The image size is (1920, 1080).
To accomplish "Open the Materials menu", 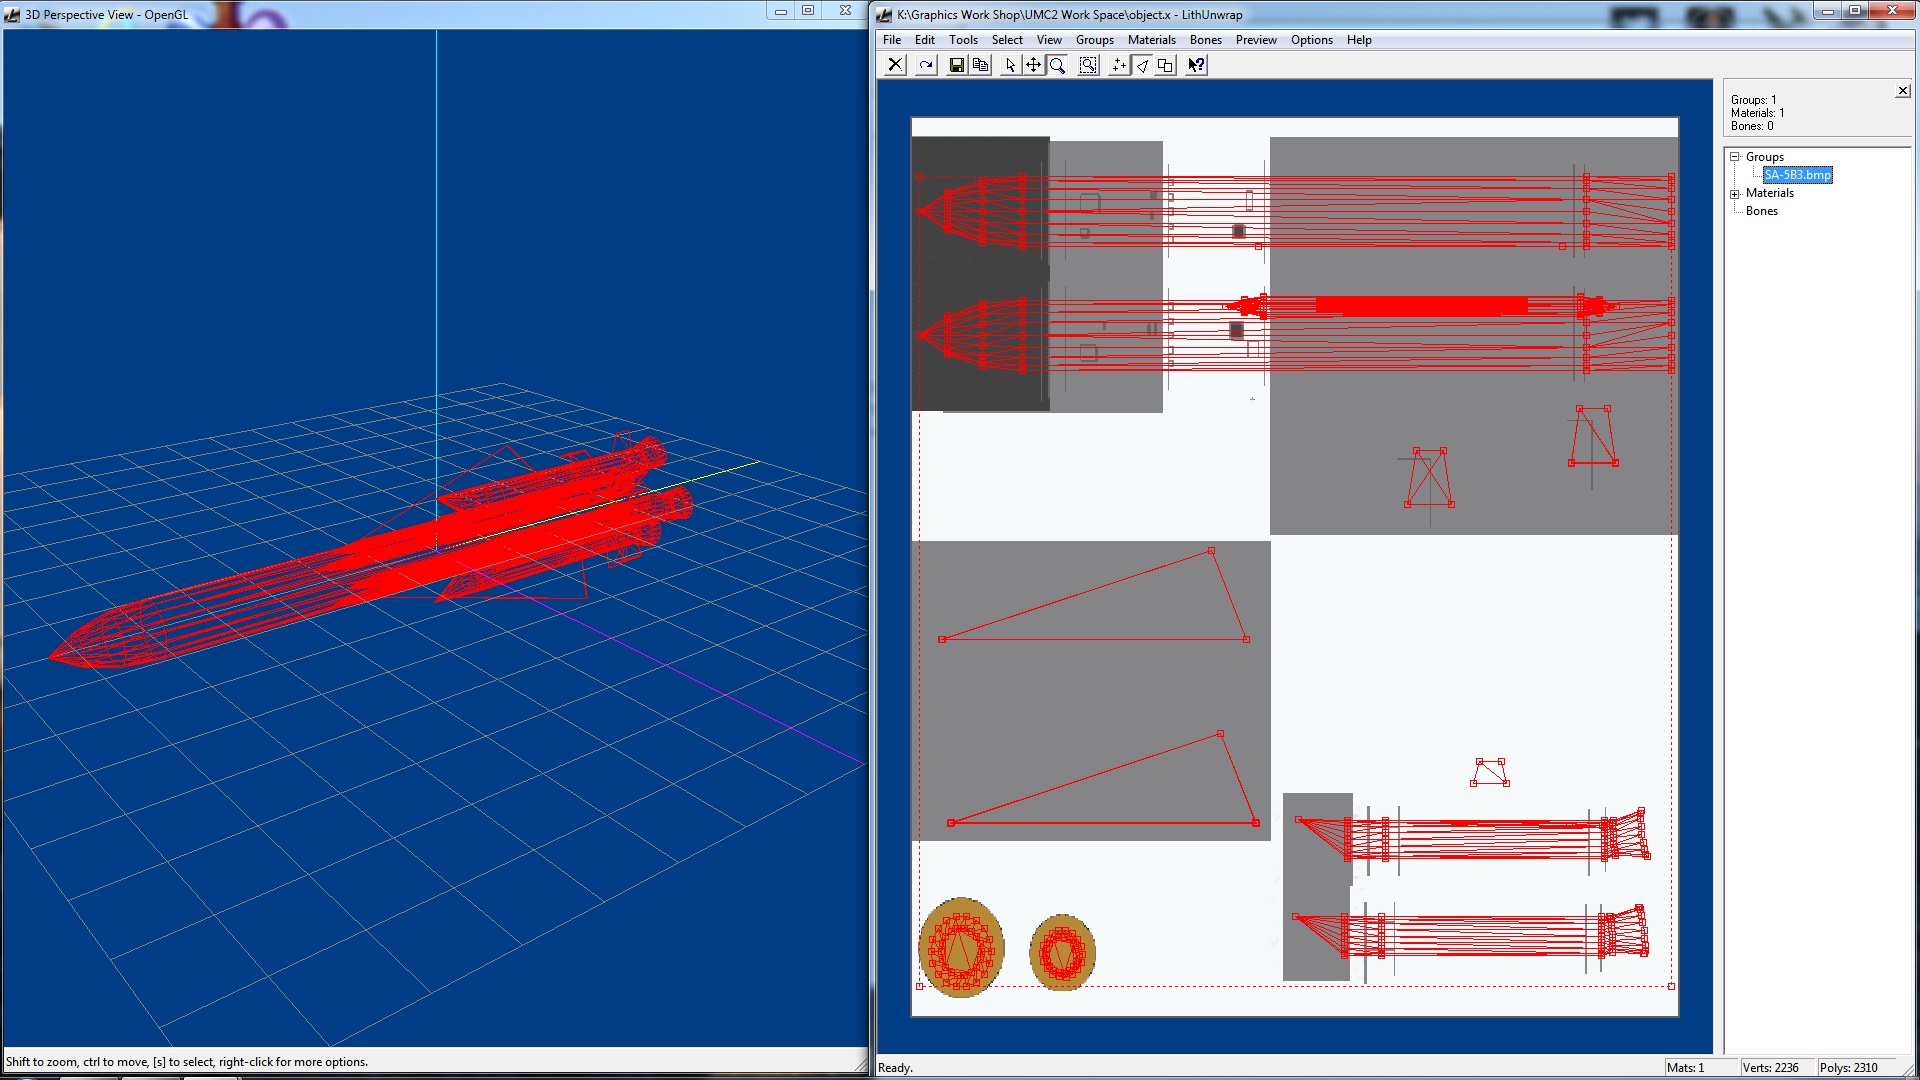I will (x=1151, y=40).
